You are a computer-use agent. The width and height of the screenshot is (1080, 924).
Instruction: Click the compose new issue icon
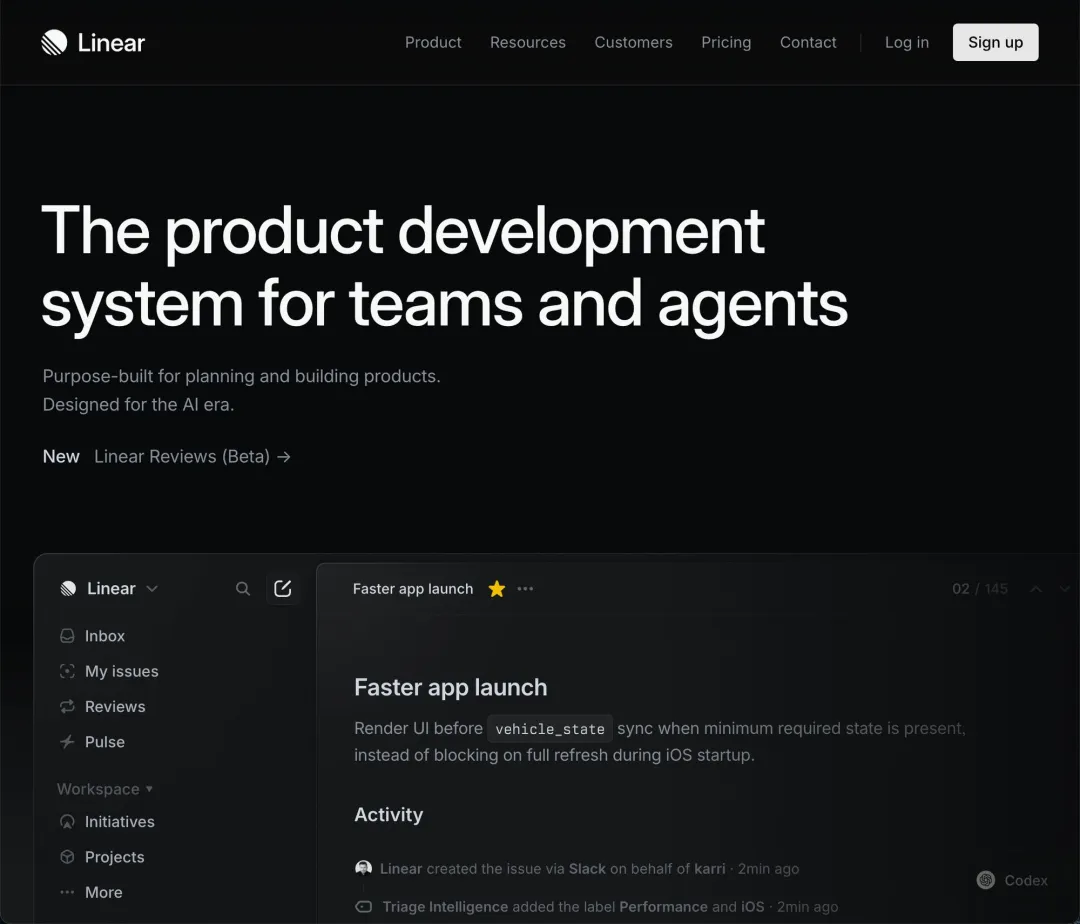click(x=283, y=589)
